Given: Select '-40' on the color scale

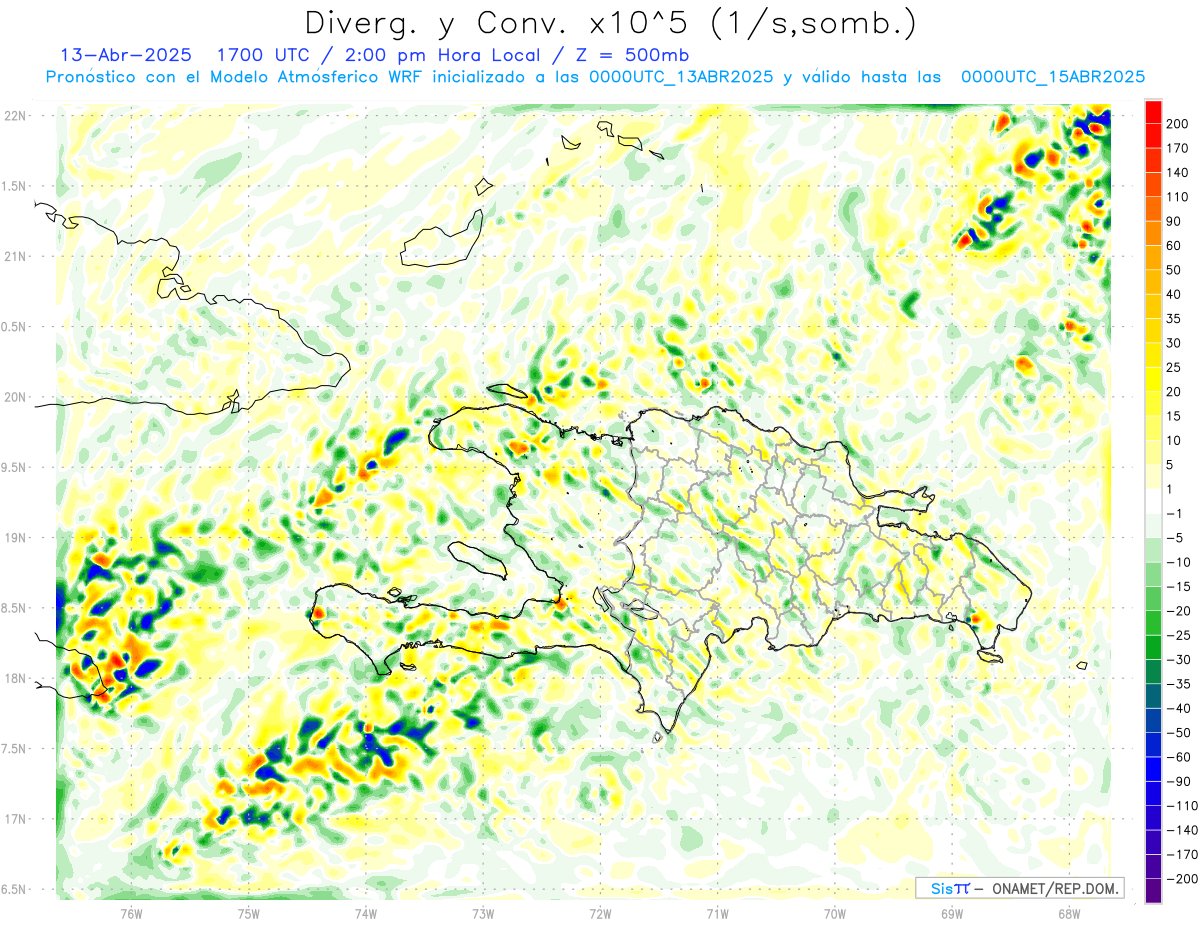Looking at the screenshot, I should (x=1178, y=708).
